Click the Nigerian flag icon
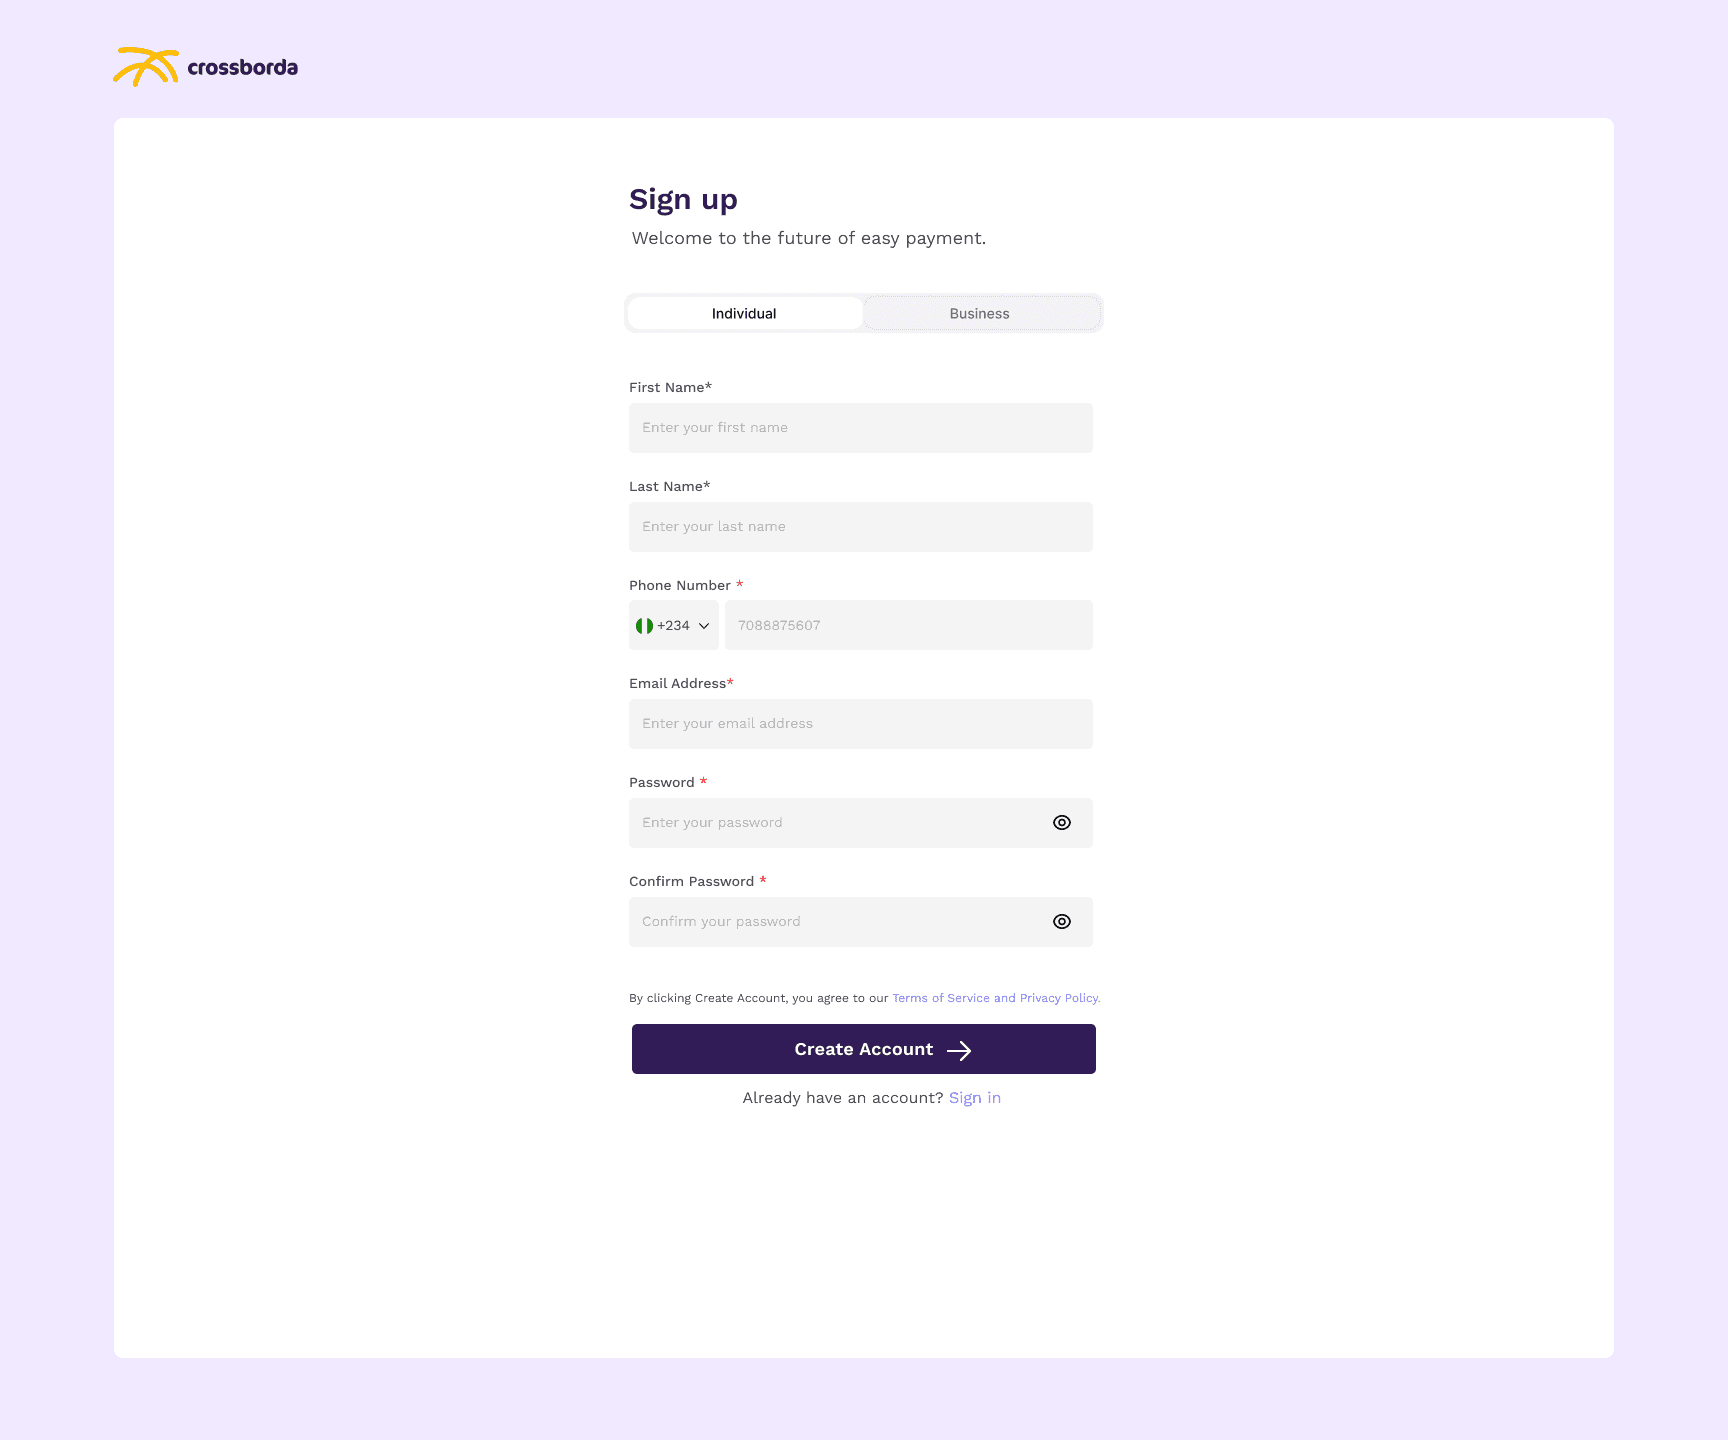 (644, 625)
